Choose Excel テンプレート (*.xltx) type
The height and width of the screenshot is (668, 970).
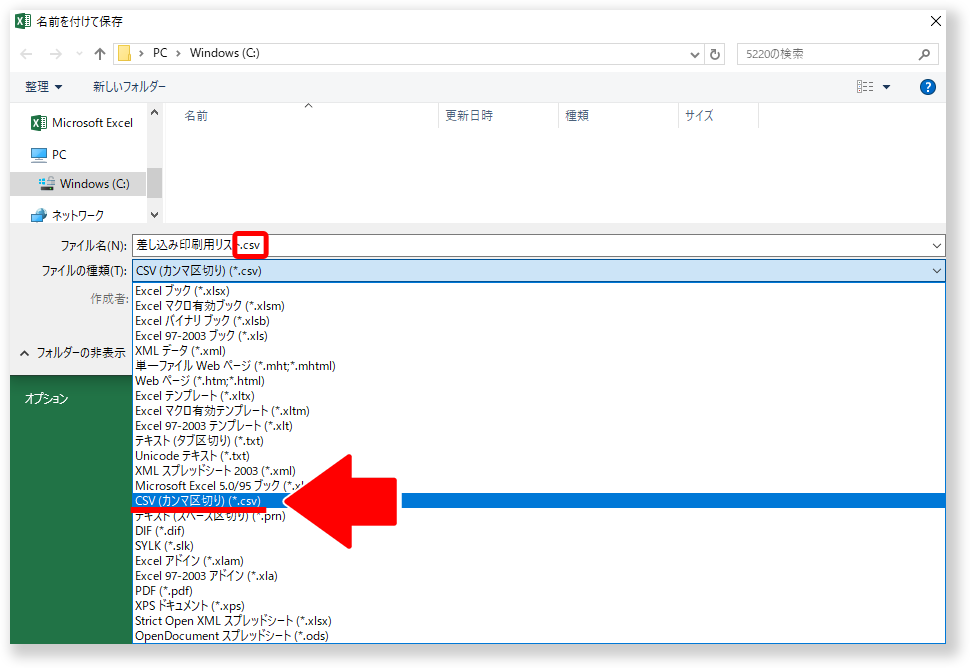(x=539, y=396)
